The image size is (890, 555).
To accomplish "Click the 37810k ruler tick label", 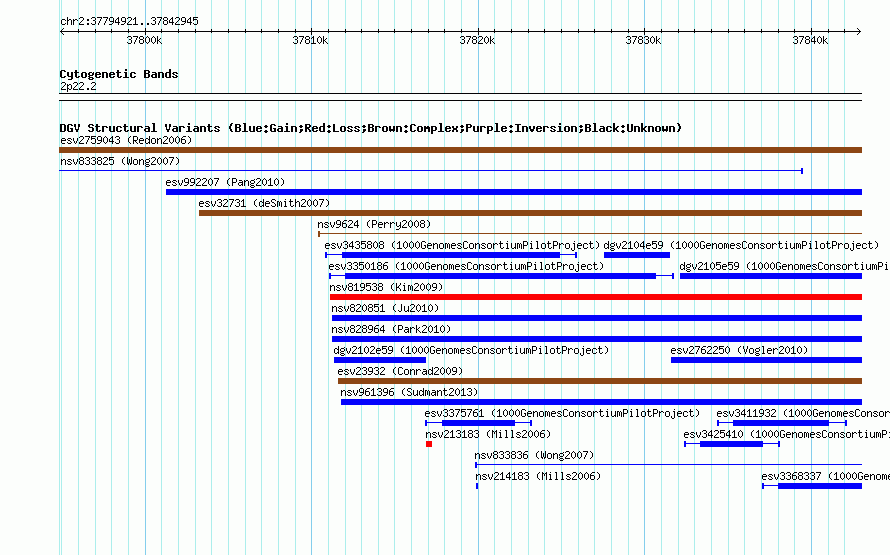I will (310, 40).
